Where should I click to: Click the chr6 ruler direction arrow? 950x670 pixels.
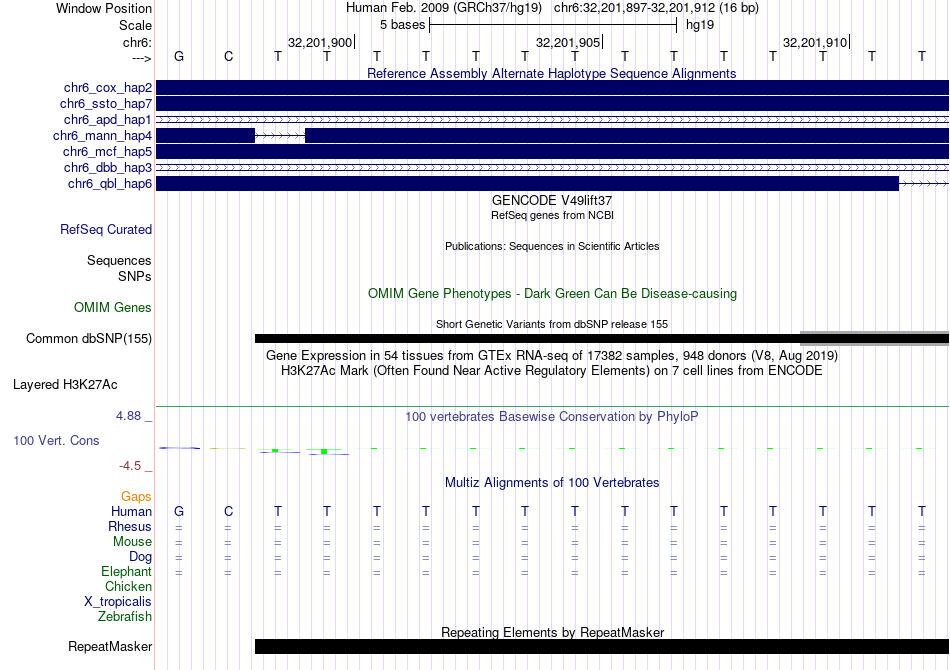141,58
